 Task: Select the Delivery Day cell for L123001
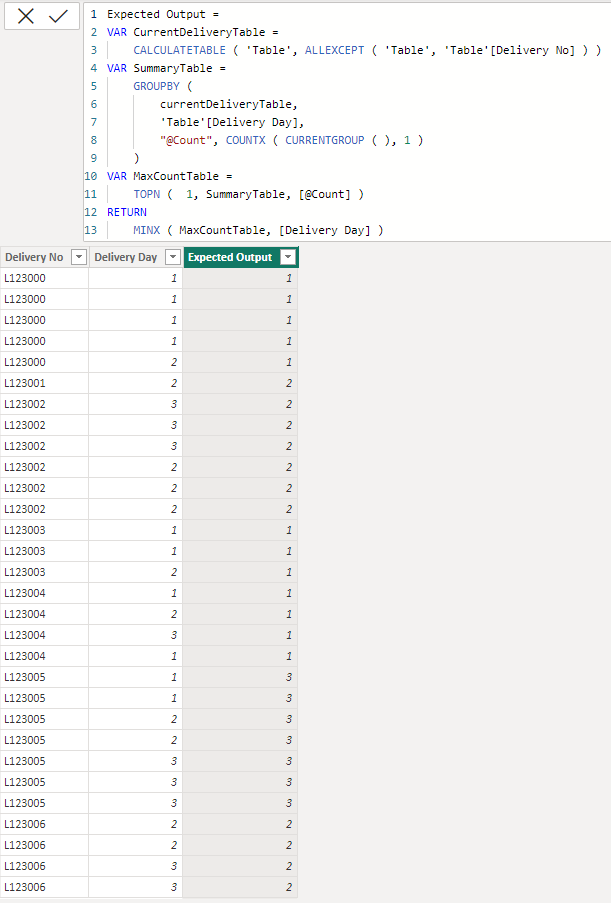(x=135, y=383)
